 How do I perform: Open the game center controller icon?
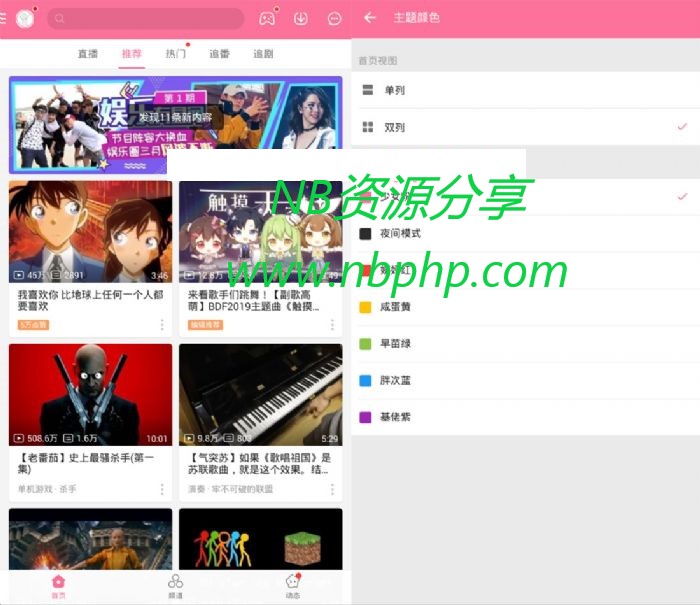coord(267,18)
